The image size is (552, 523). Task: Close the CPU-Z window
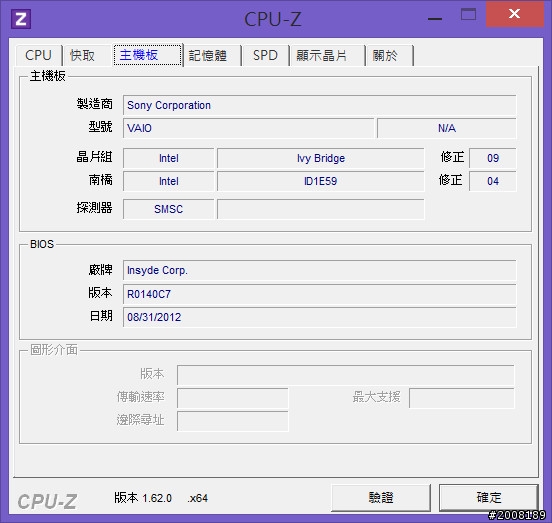(514, 14)
